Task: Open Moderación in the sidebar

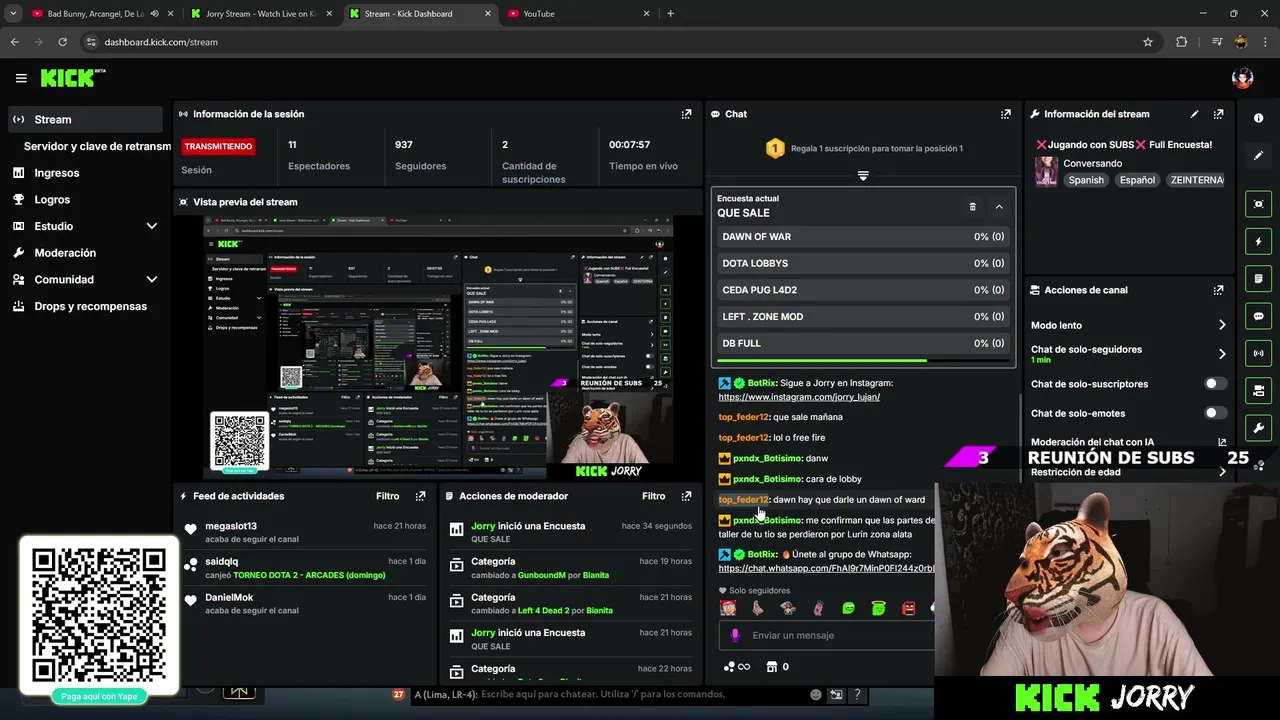Action: (85, 253)
